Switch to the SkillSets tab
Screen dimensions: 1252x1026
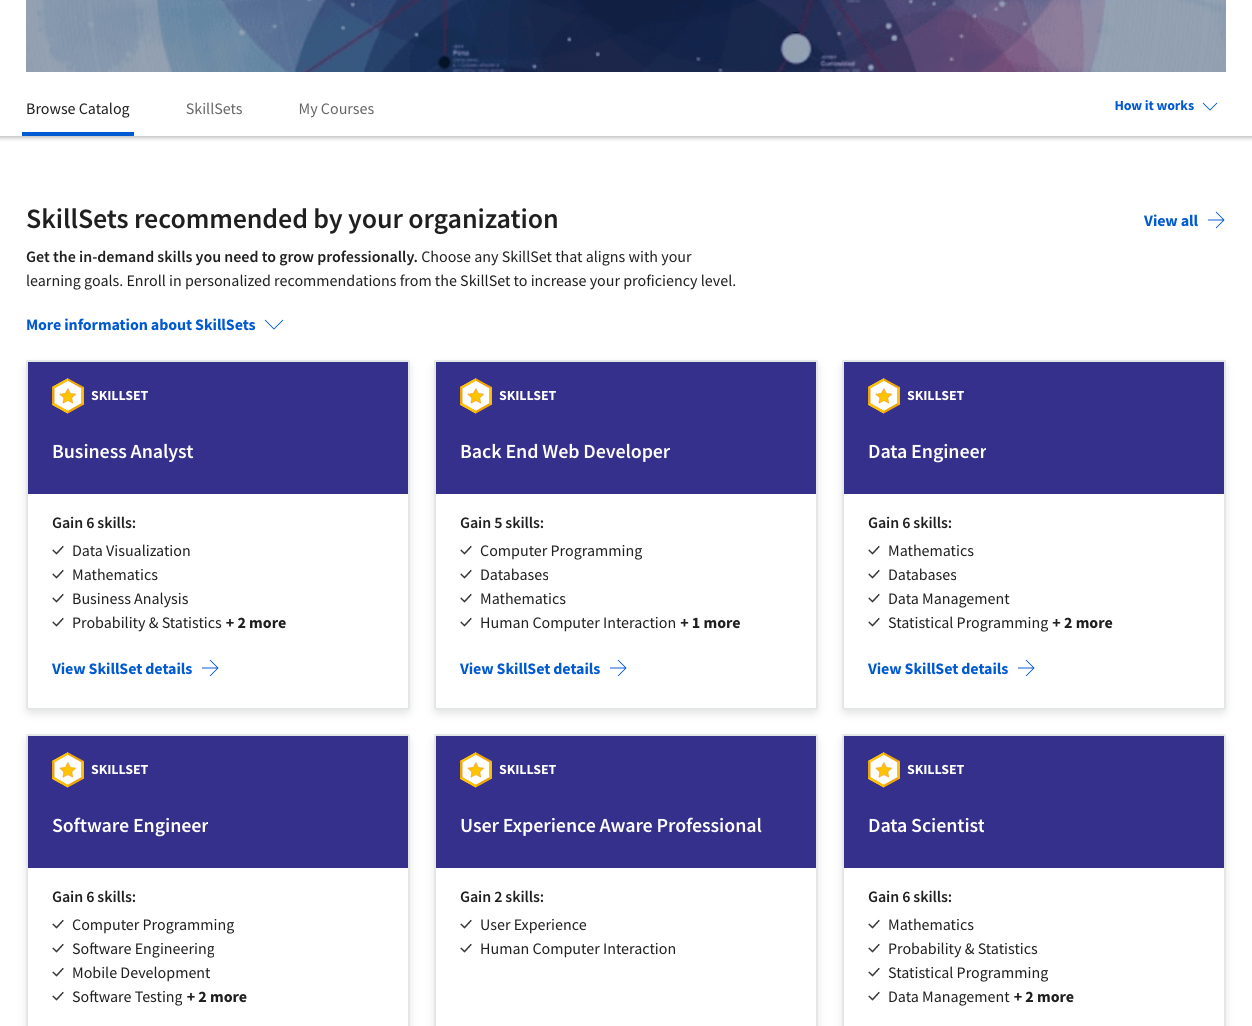(x=213, y=108)
